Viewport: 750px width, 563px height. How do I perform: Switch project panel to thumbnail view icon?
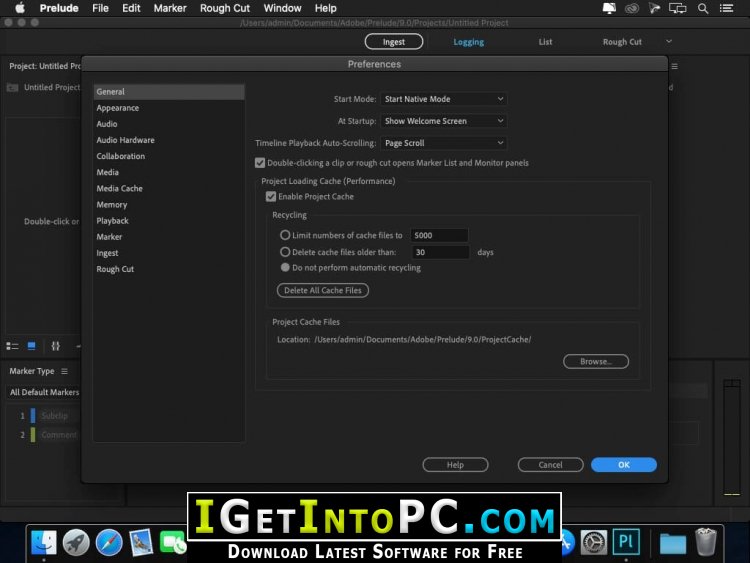pos(32,346)
